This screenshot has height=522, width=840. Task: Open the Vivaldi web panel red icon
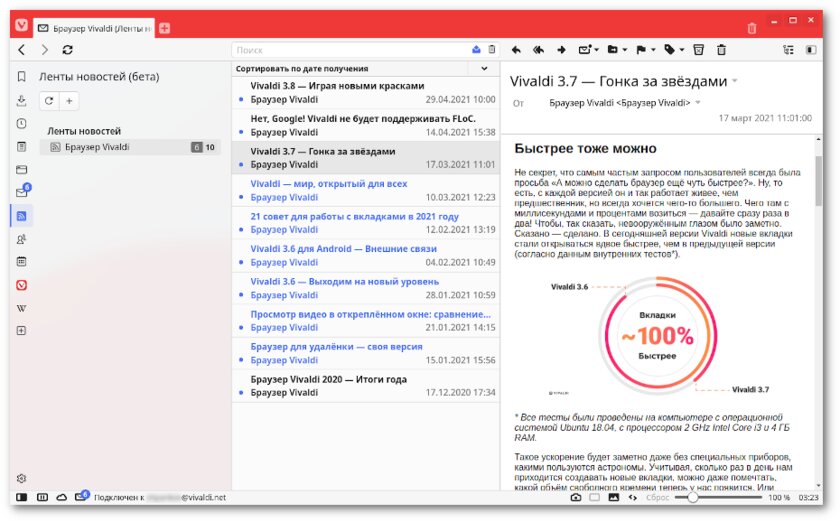click(x=21, y=285)
